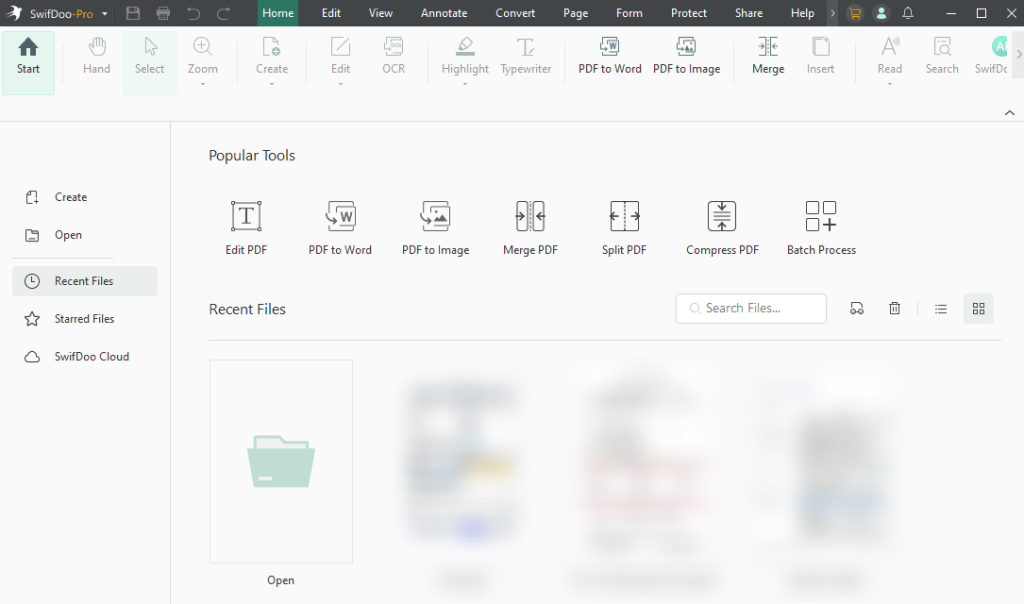
Task: Open Merge PDF from Popular Tools
Action: coord(530,228)
